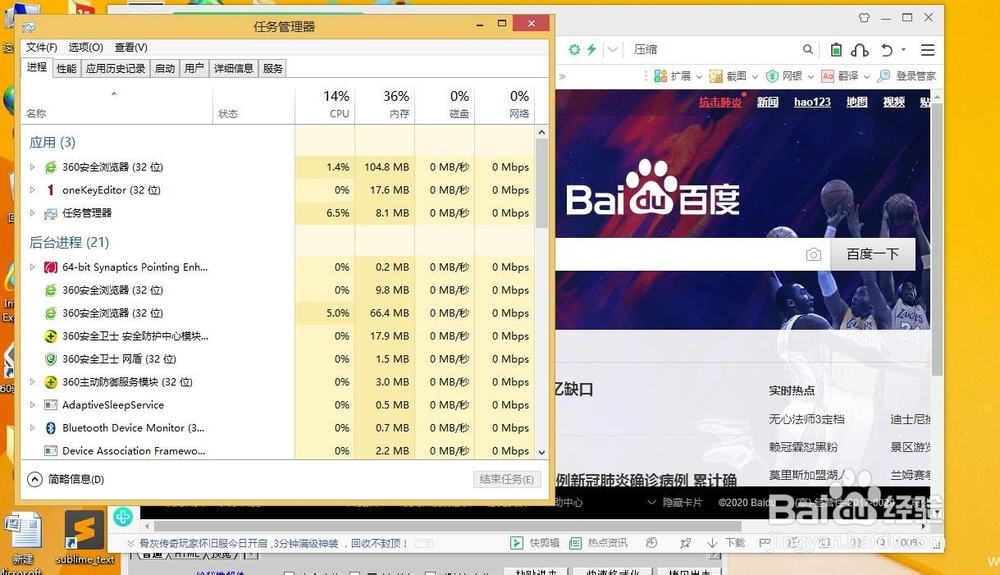The height and width of the screenshot is (575, 1000).
Task: Click the 结束任务(E) button
Action: 507,479
